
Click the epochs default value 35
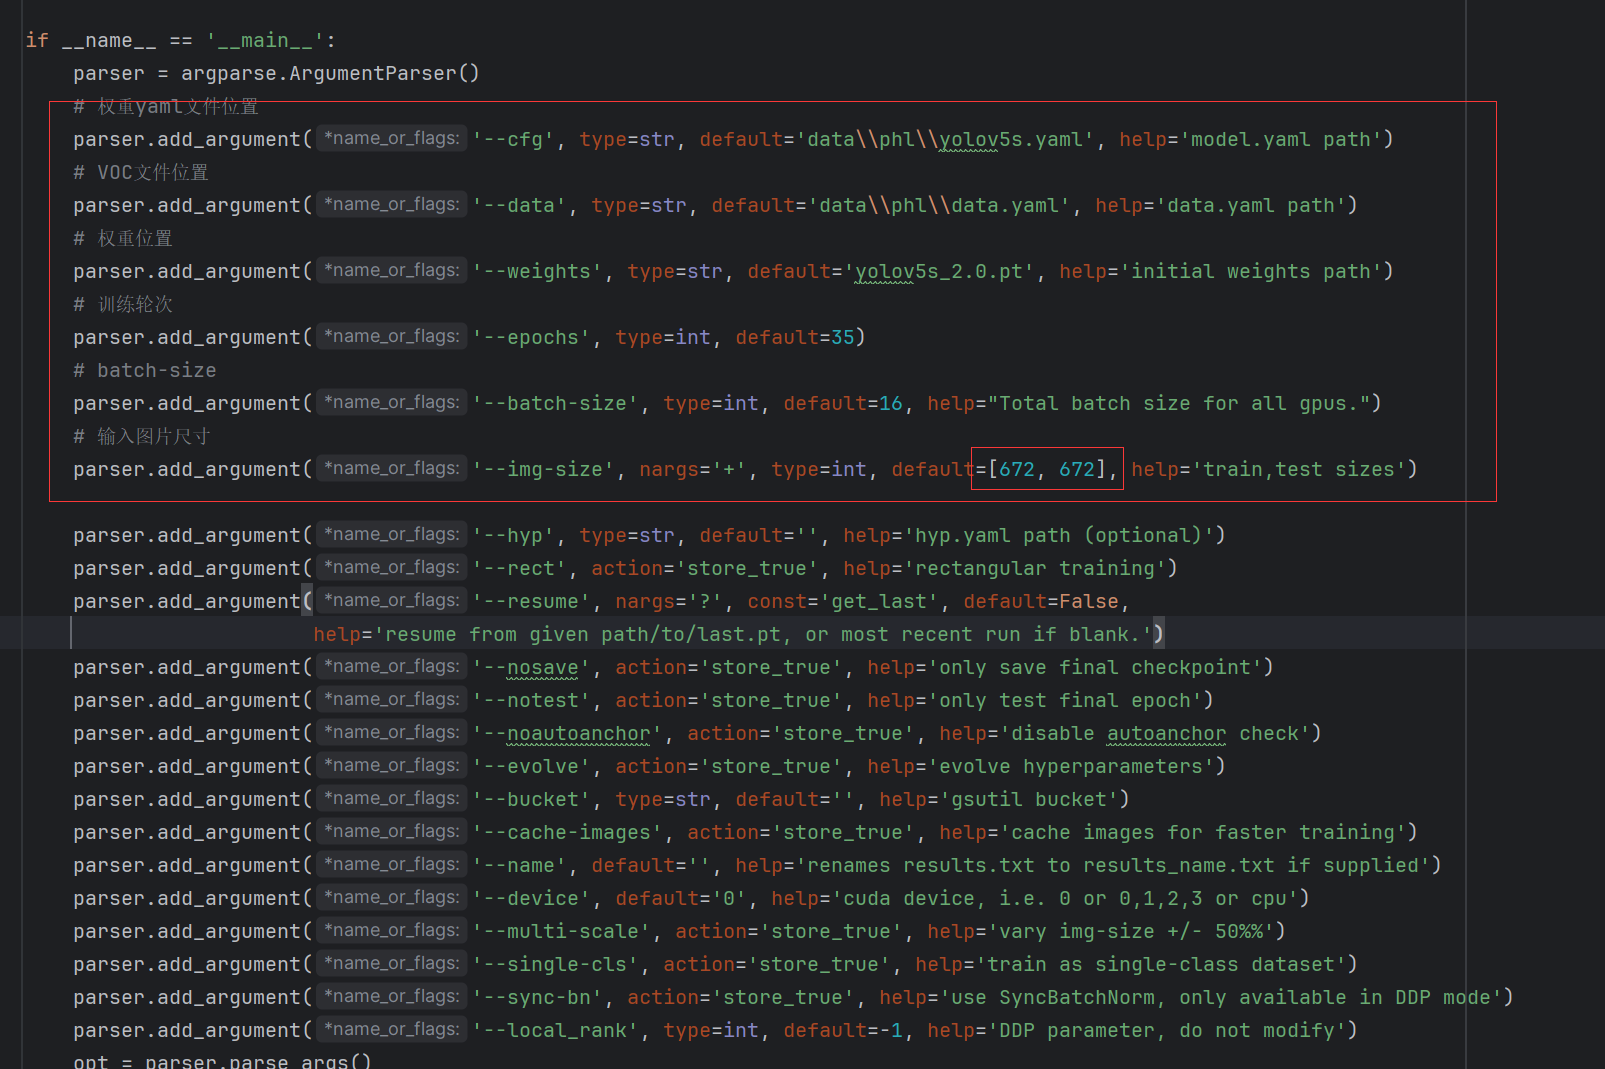coord(843,337)
